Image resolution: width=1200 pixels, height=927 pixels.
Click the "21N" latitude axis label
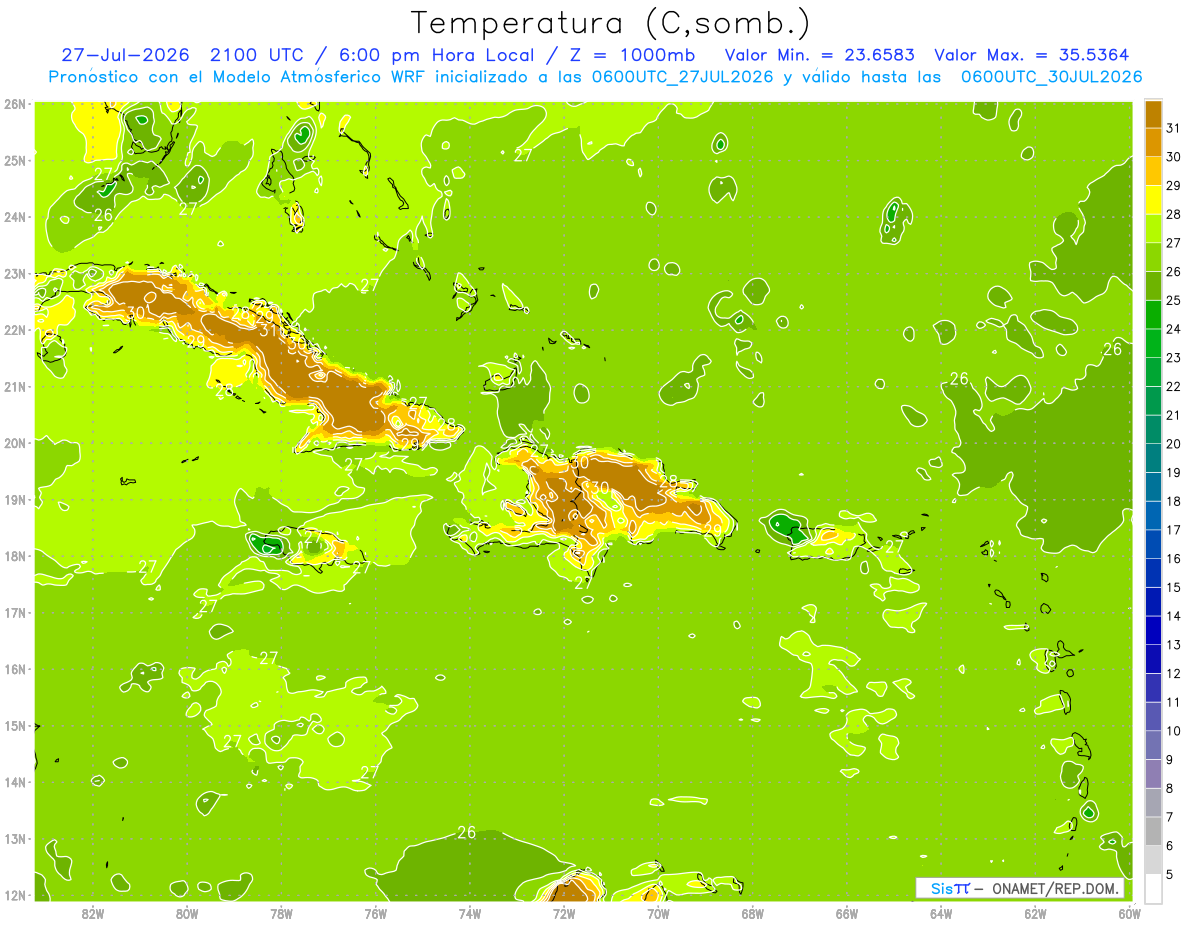pos(15,387)
